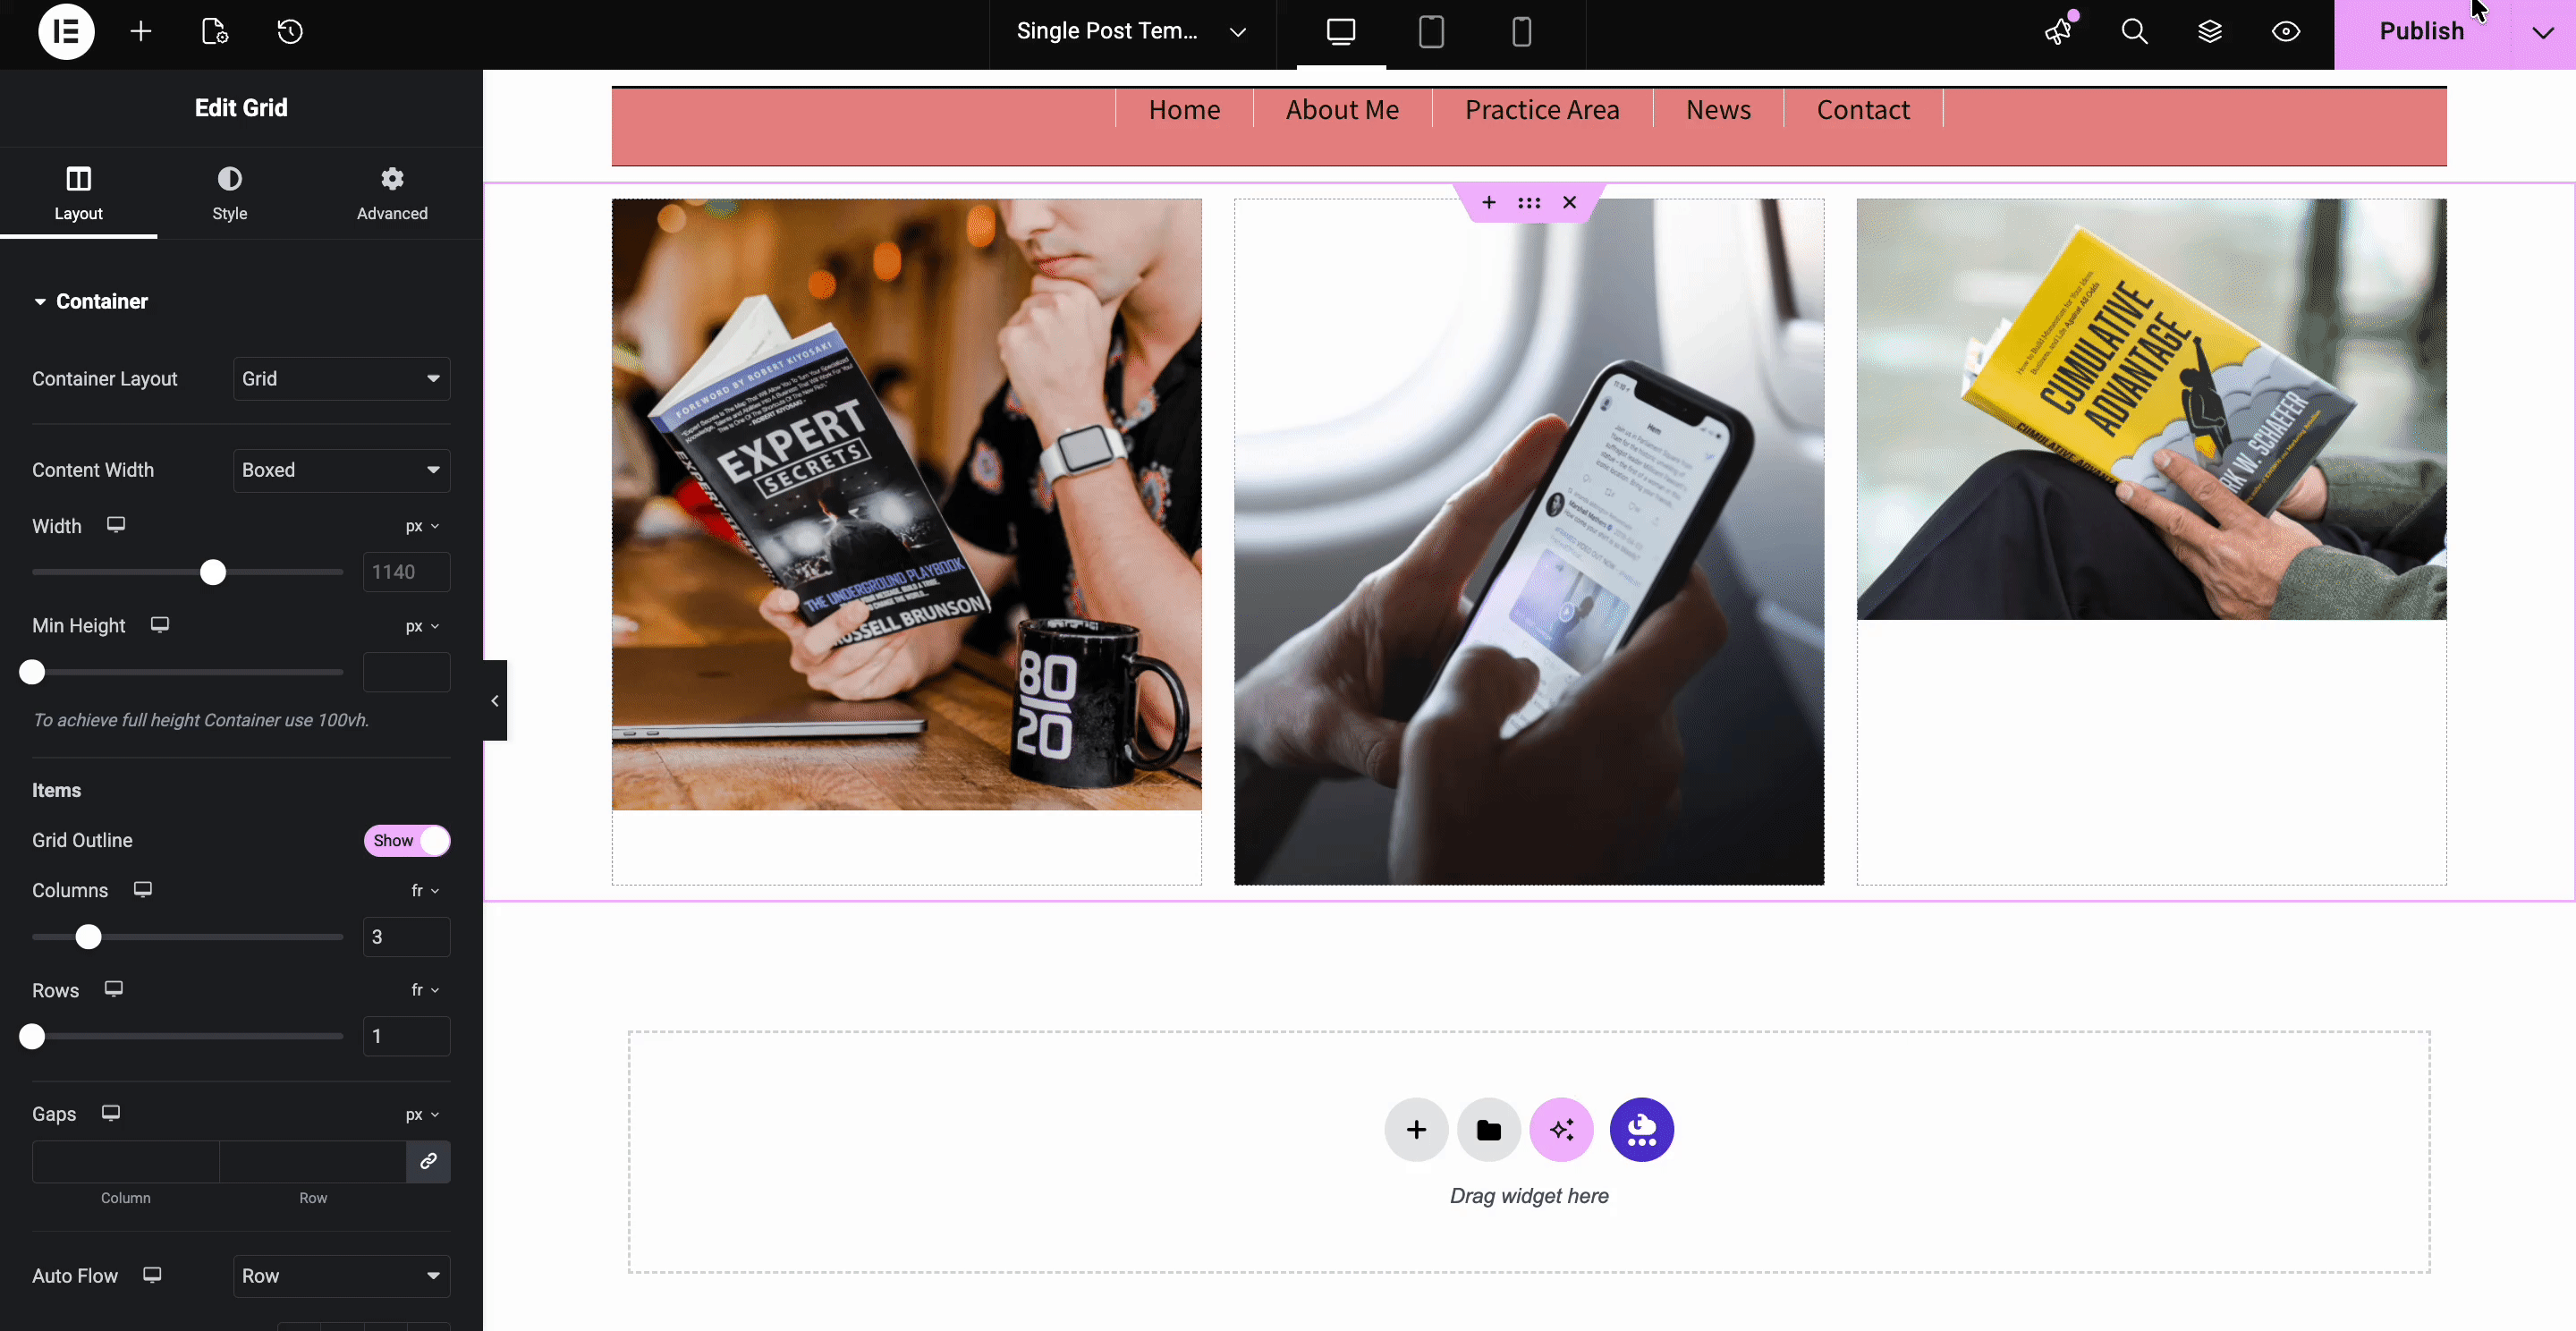The width and height of the screenshot is (2576, 1331).
Task: Open the Structure layers panel
Action: 2210,32
